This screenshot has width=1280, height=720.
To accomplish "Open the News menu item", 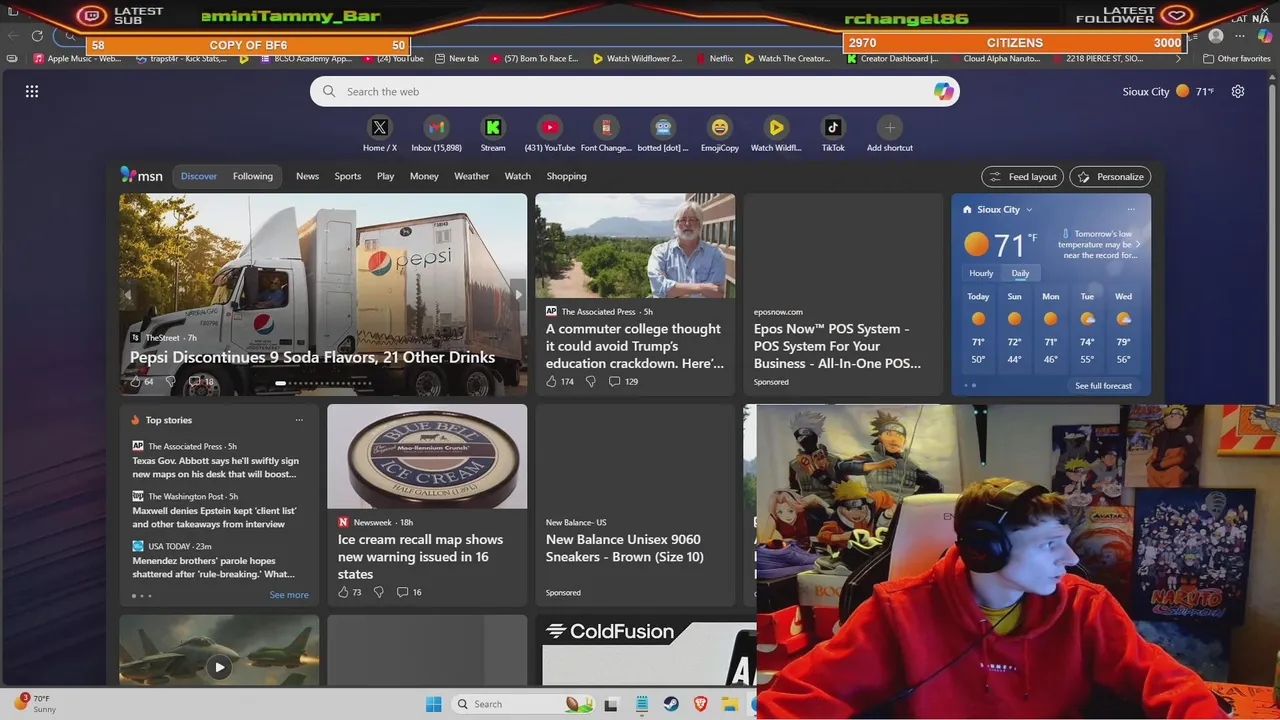I will pyautogui.click(x=307, y=176).
